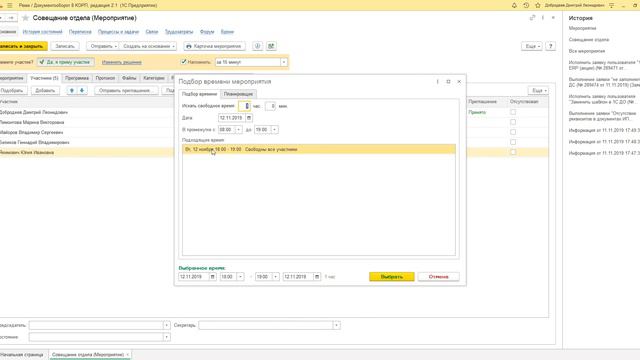Toggle Отсутствовал checkbox for Юлия Ивановна
Screen dimensions: 640x360
513,152
